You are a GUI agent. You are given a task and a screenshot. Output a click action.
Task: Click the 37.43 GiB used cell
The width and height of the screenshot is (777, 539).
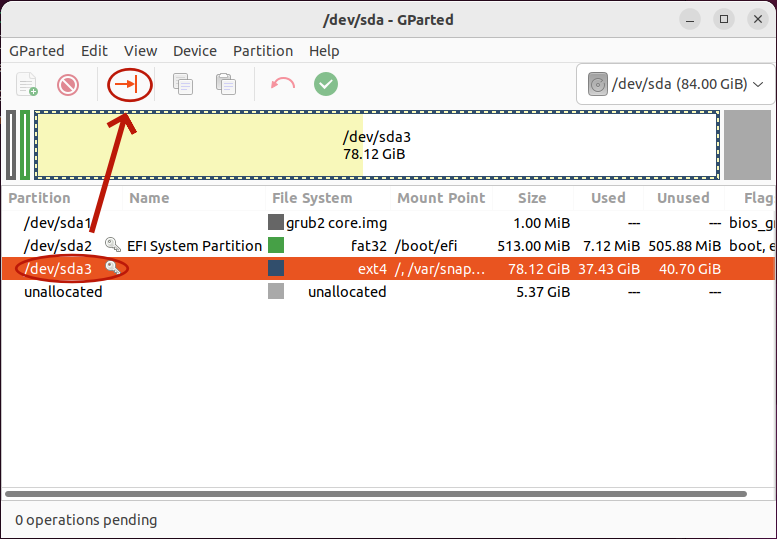(609, 269)
